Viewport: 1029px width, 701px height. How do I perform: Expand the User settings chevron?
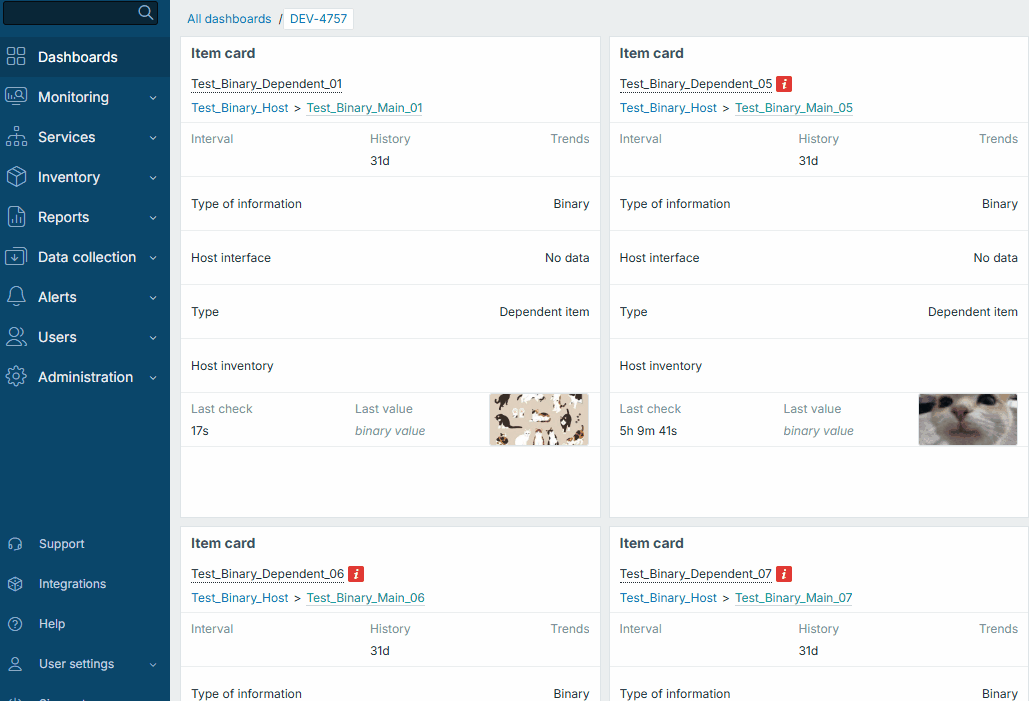coord(153,664)
